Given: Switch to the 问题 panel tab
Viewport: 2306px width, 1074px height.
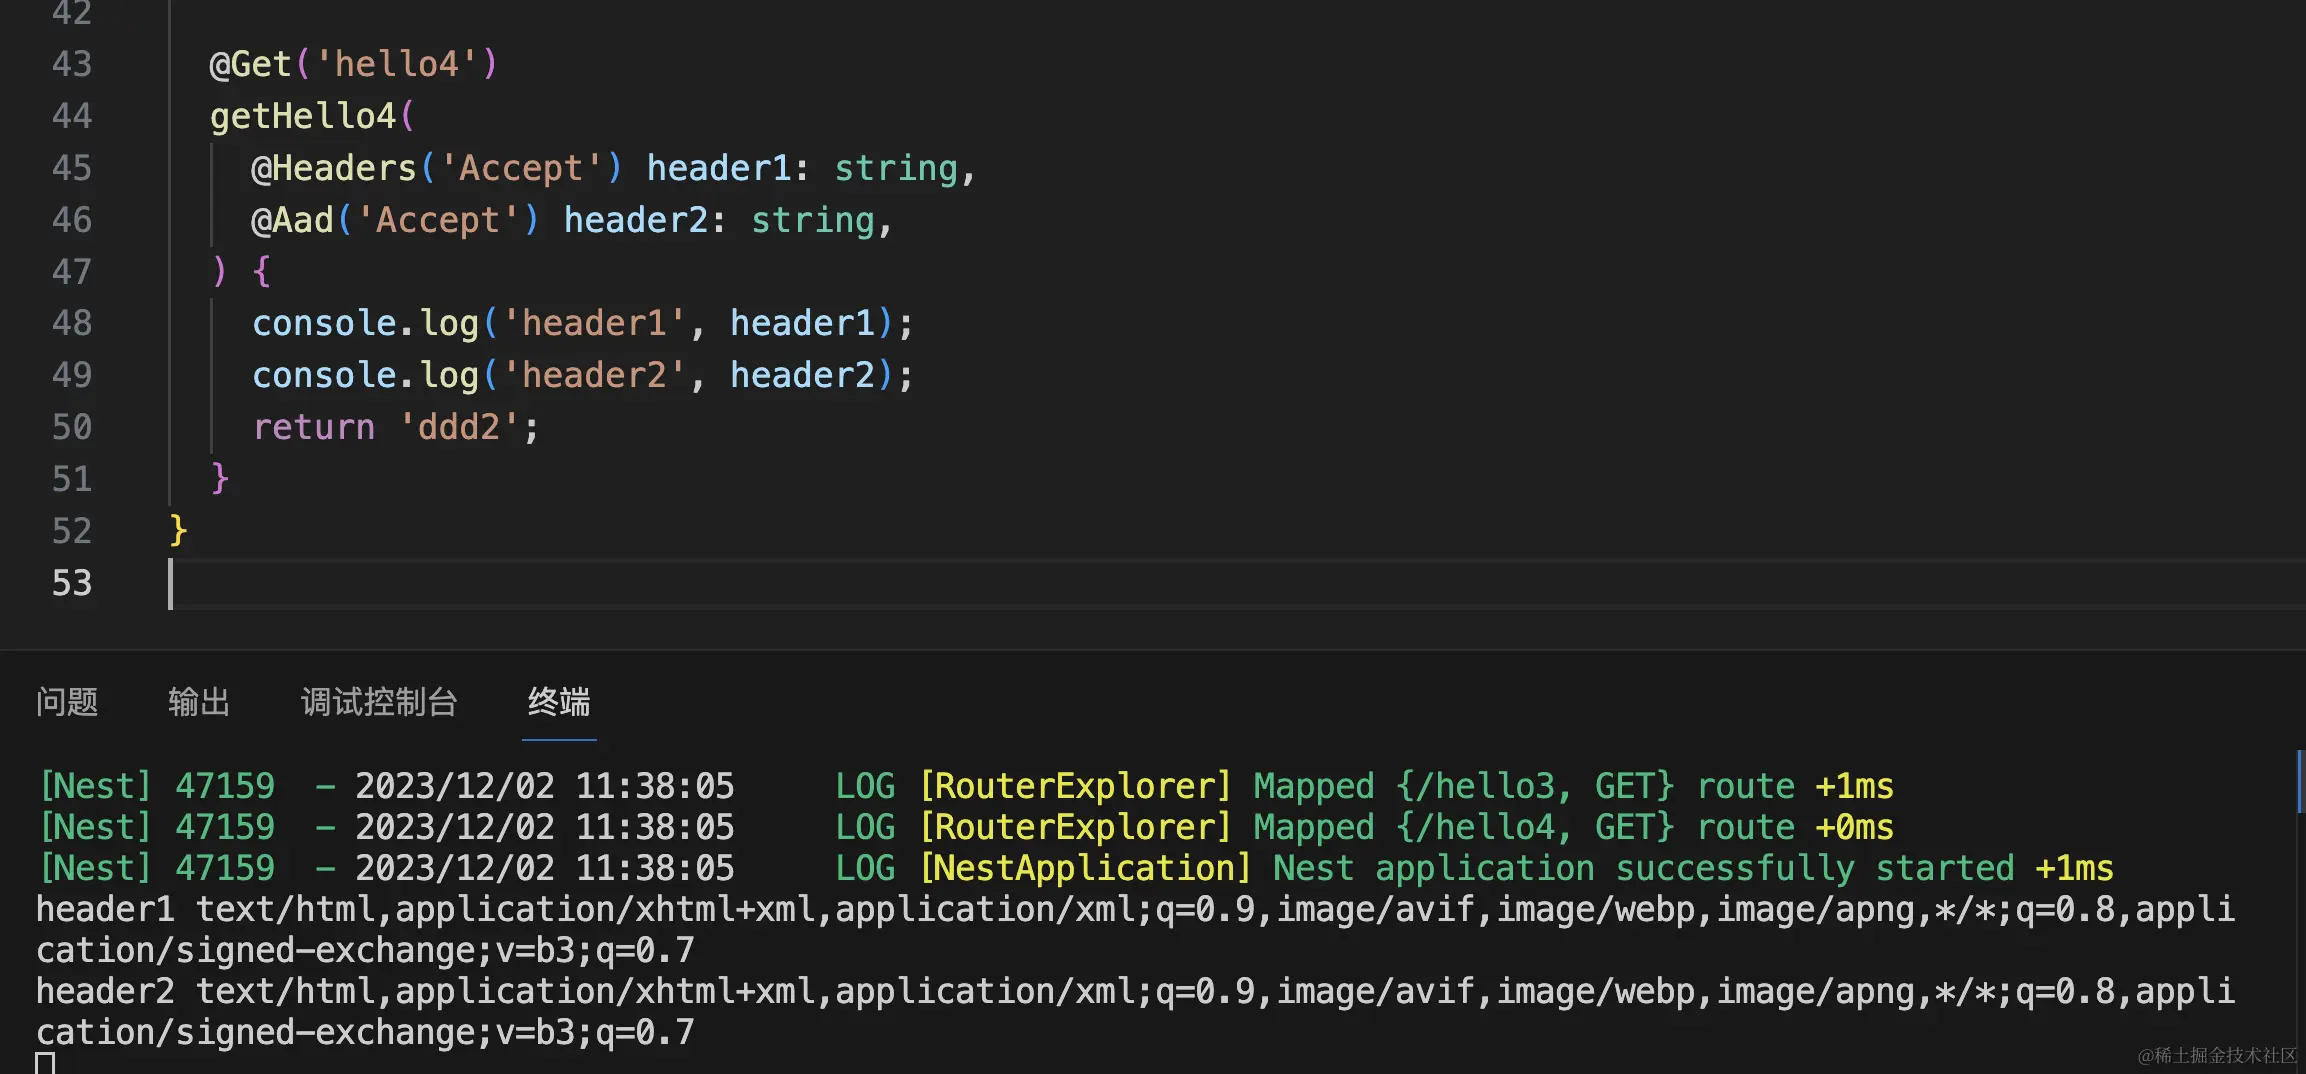Looking at the screenshot, I should (x=67, y=702).
